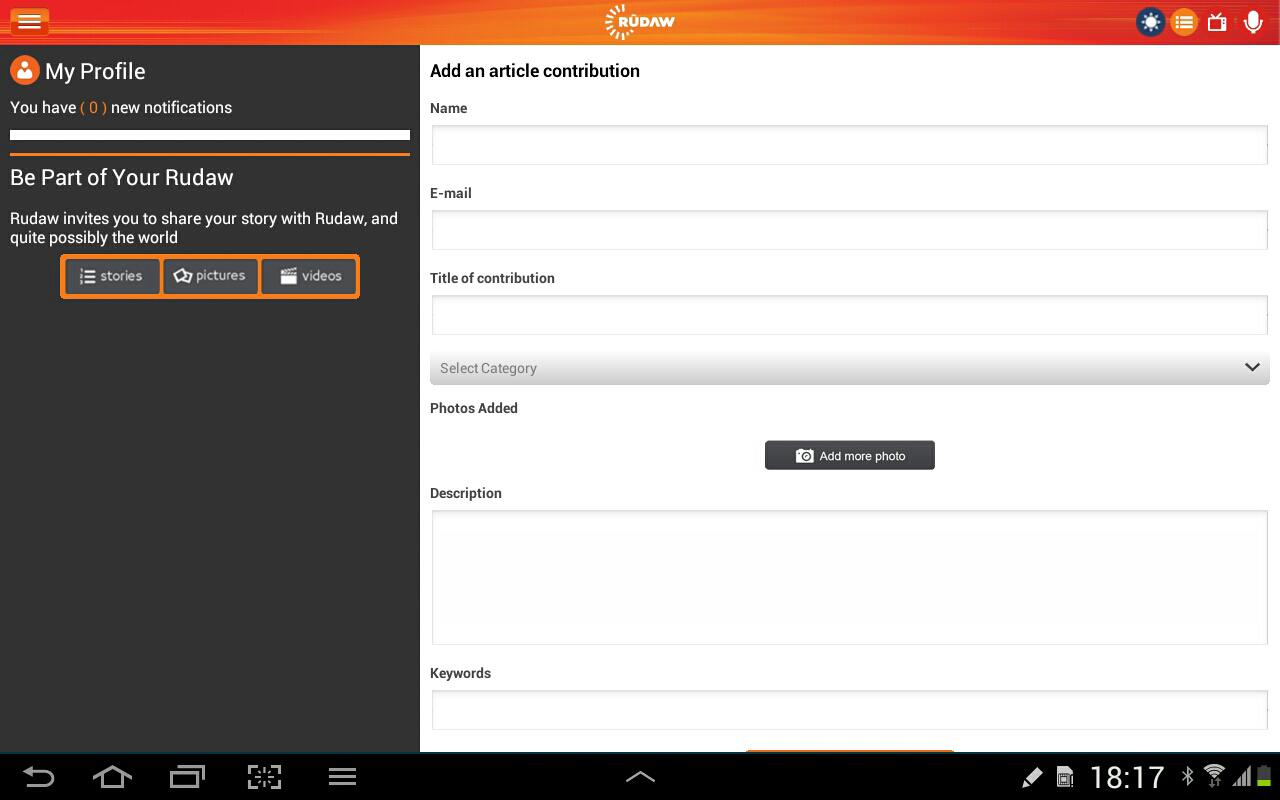Expand the Select Category dropdown
Screen dimensions: 1280x800
click(x=850, y=368)
